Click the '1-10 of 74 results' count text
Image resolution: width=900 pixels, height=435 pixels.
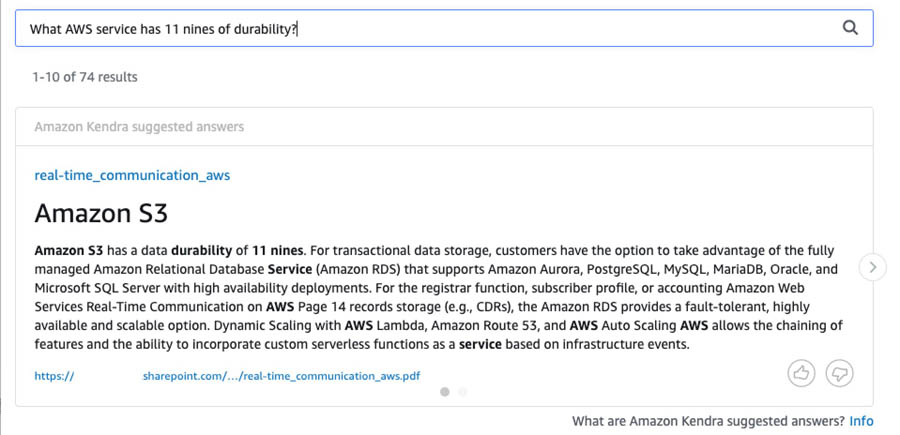click(85, 77)
